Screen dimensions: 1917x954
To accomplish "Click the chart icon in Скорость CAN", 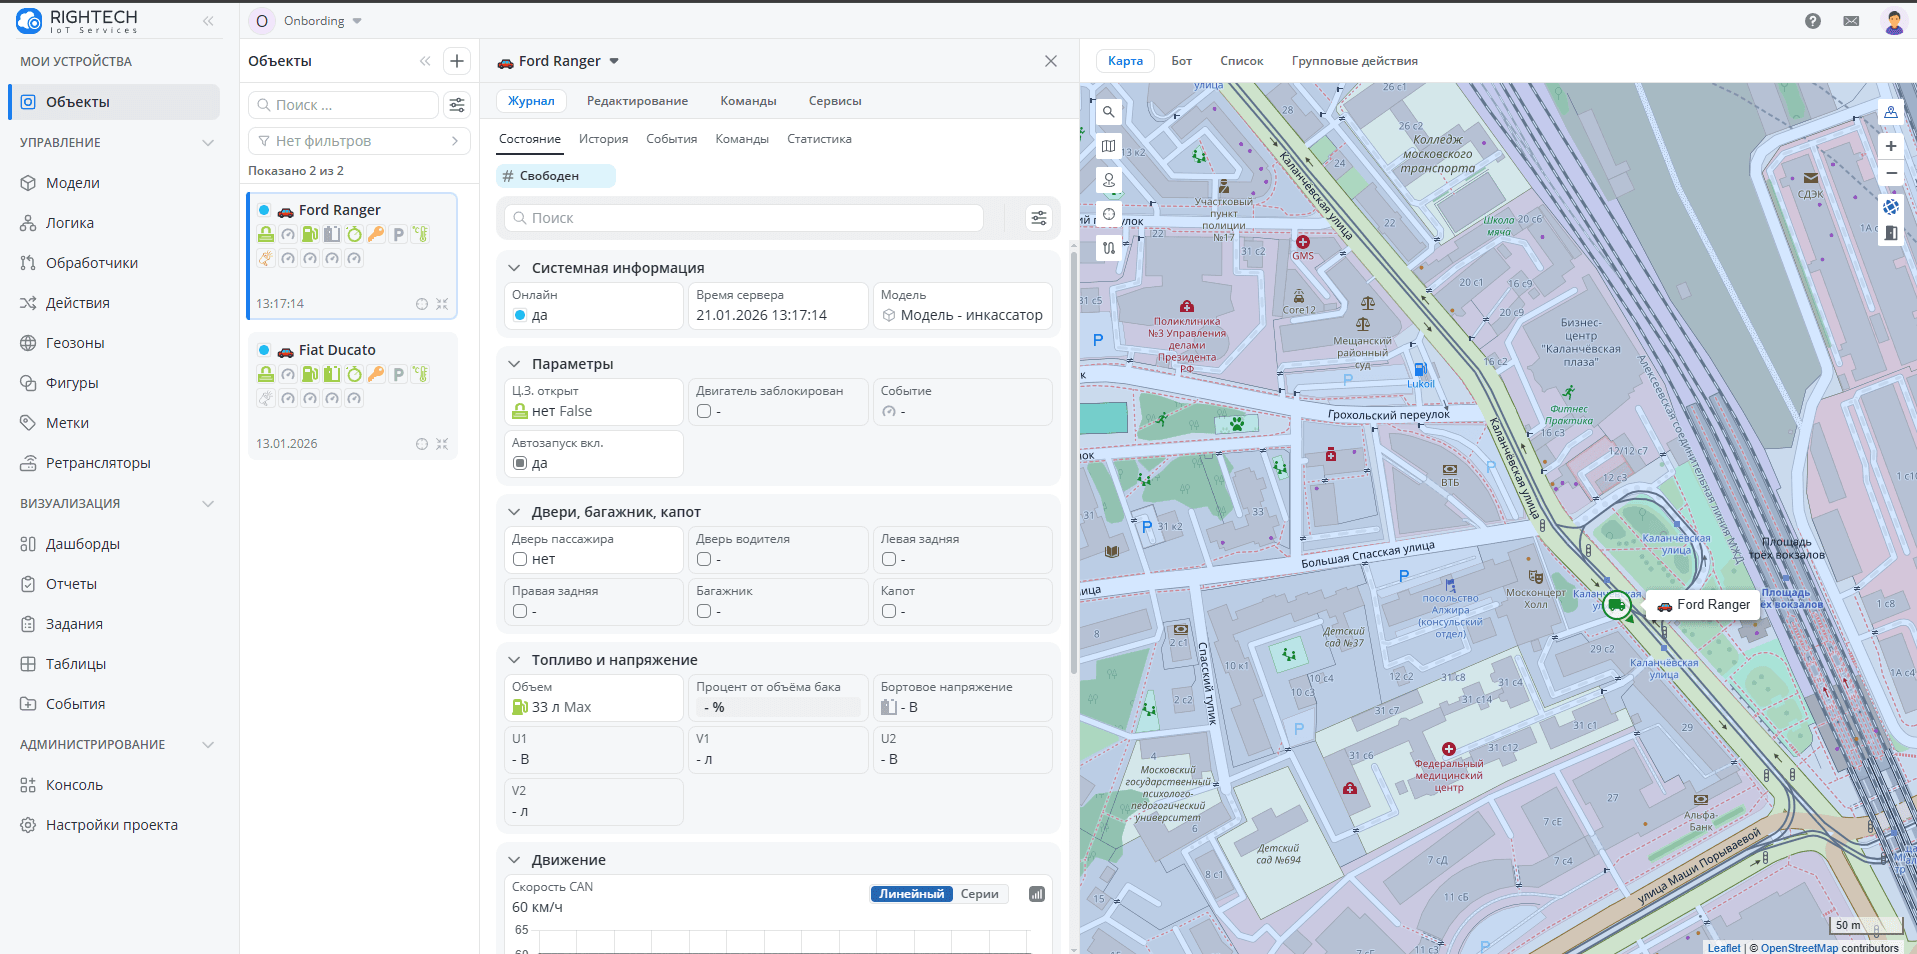I will (1037, 894).
